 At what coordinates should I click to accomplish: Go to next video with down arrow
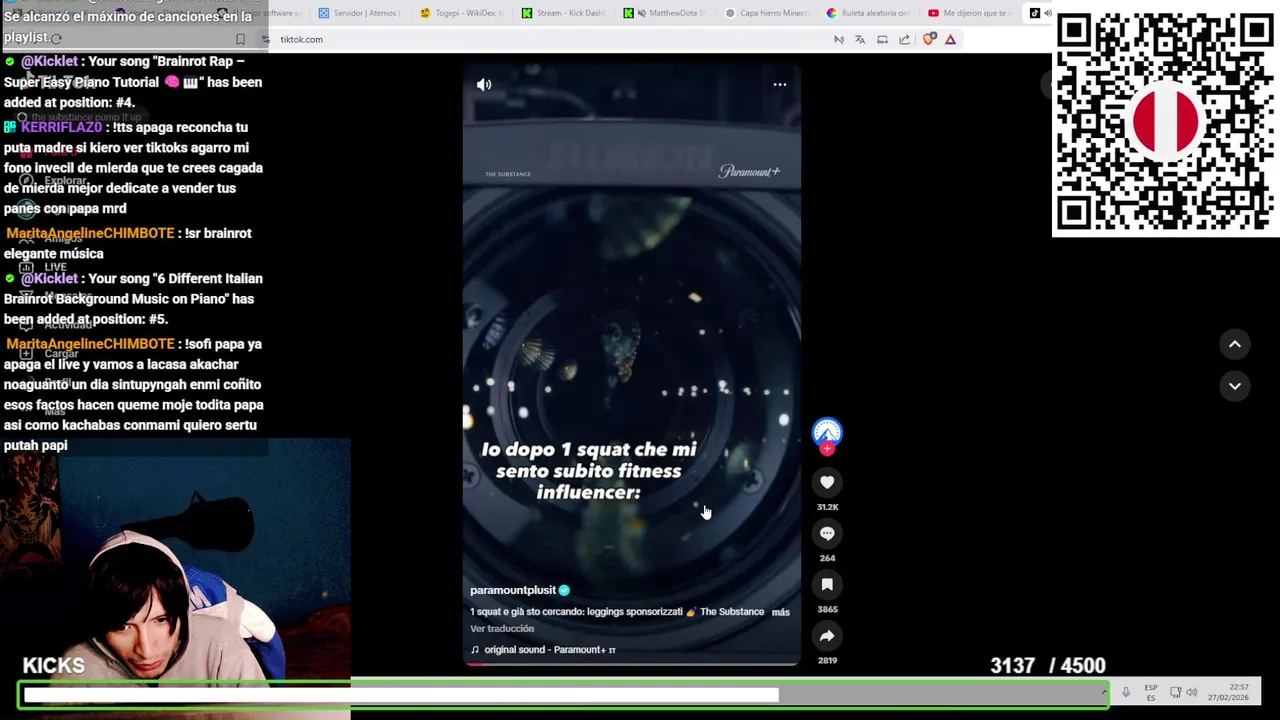coord(1235,386)
